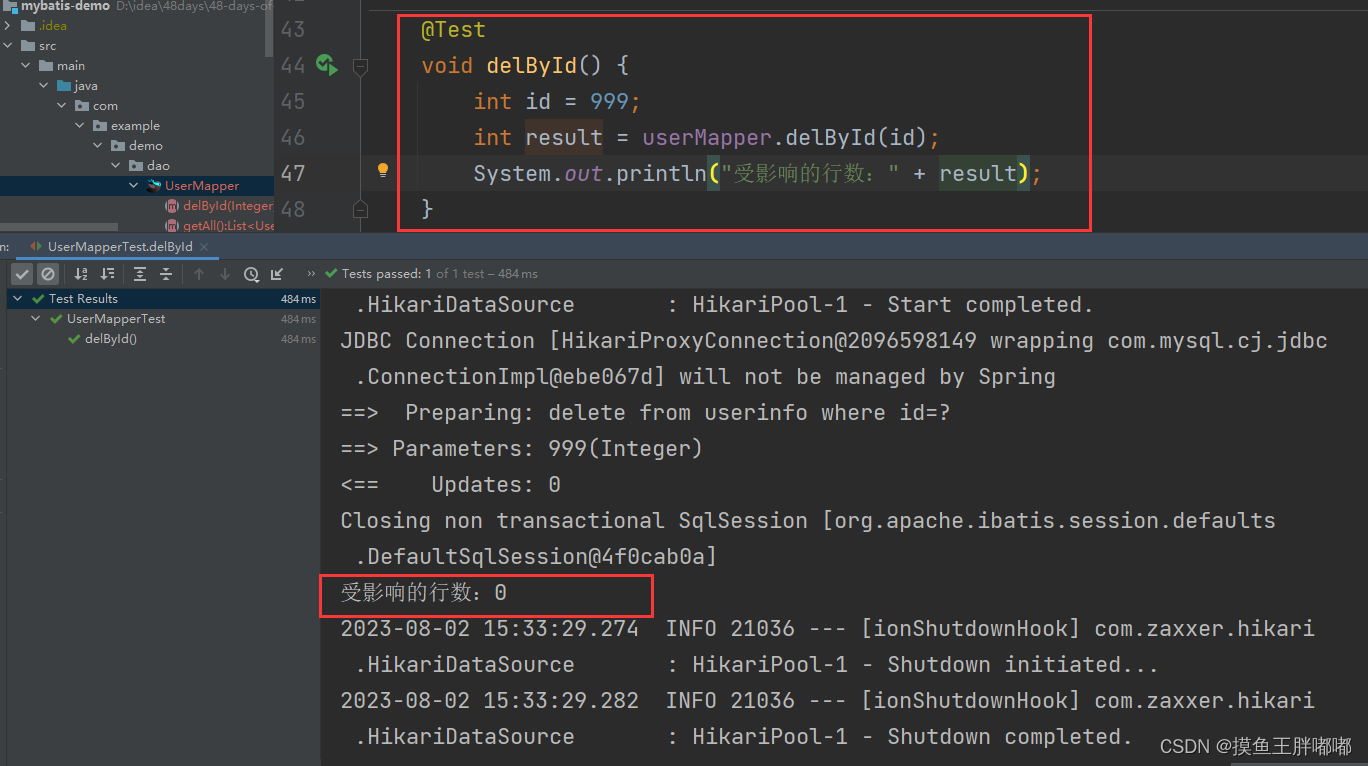Viewport: 1368px width, 766px height.
Task: Sort tests alphabetically
Action: [x=81, y=274]
